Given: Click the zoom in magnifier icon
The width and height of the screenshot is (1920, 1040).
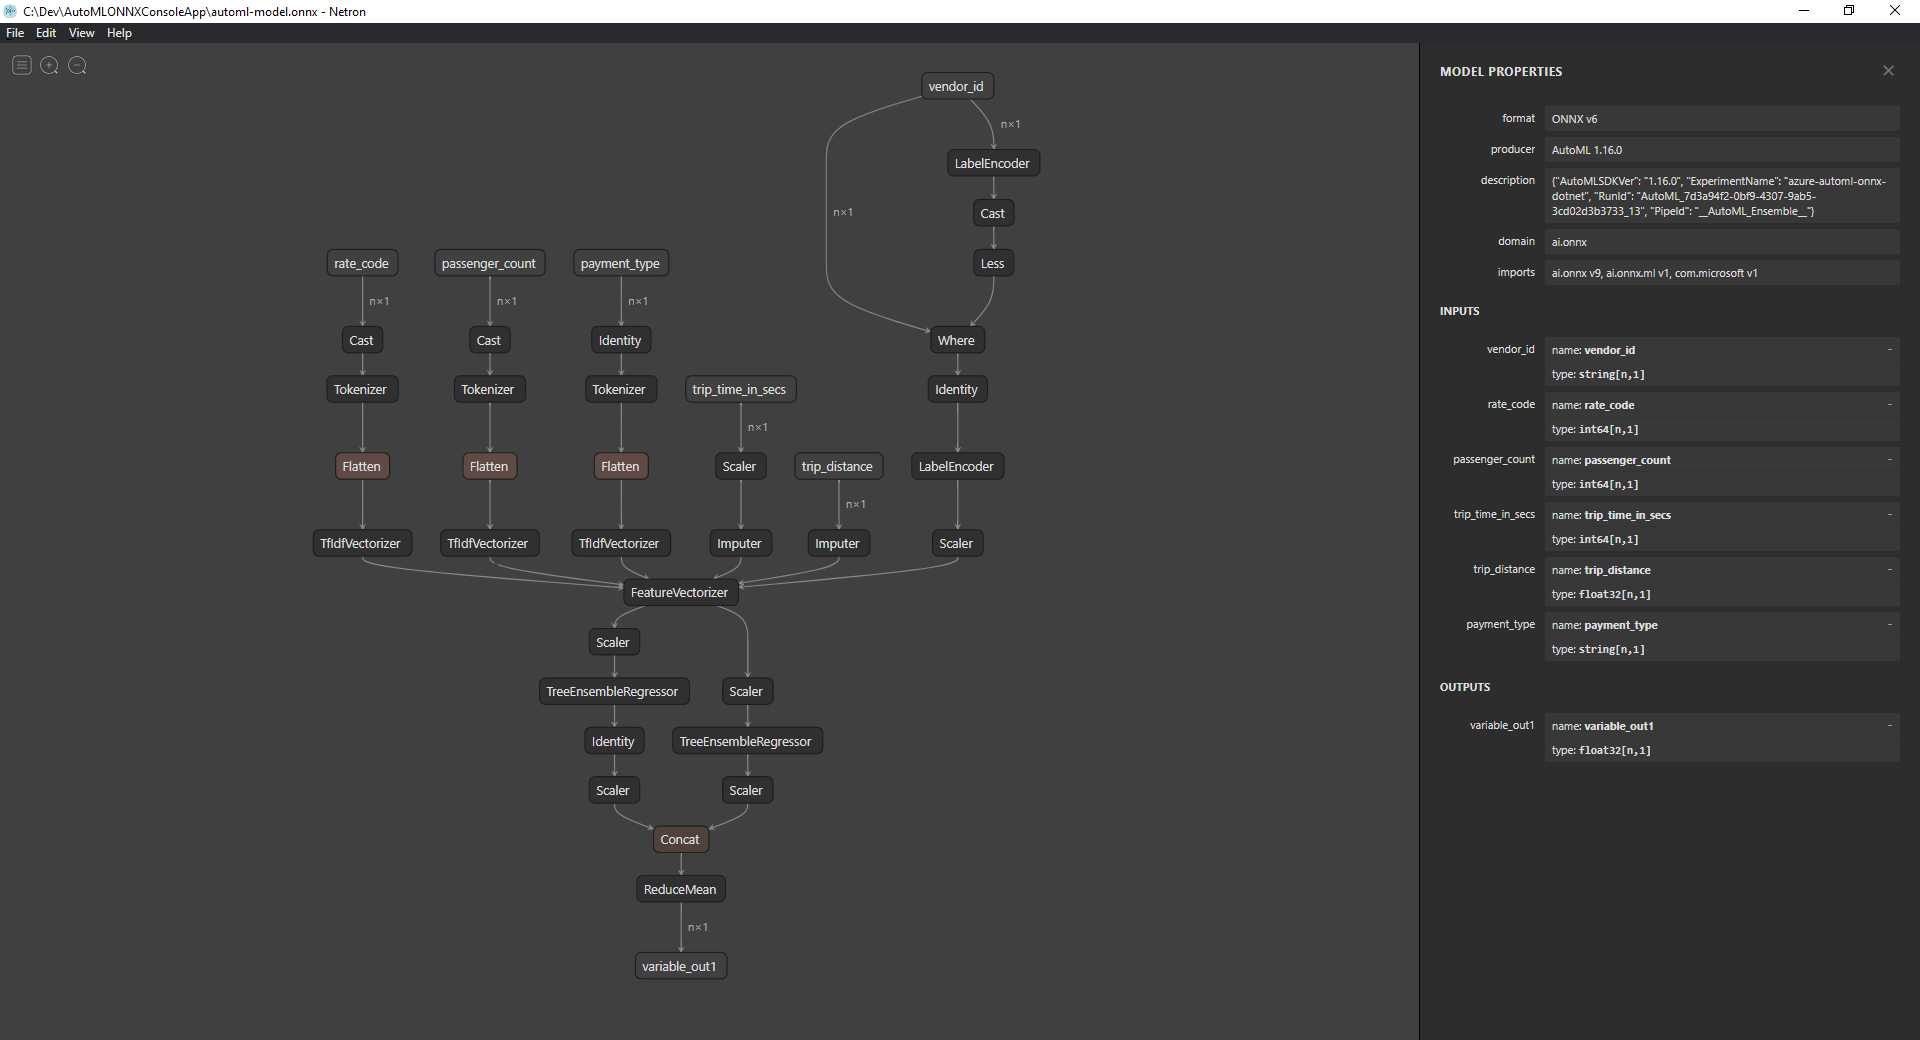Looking at the screenshot, I should [49, 65].
